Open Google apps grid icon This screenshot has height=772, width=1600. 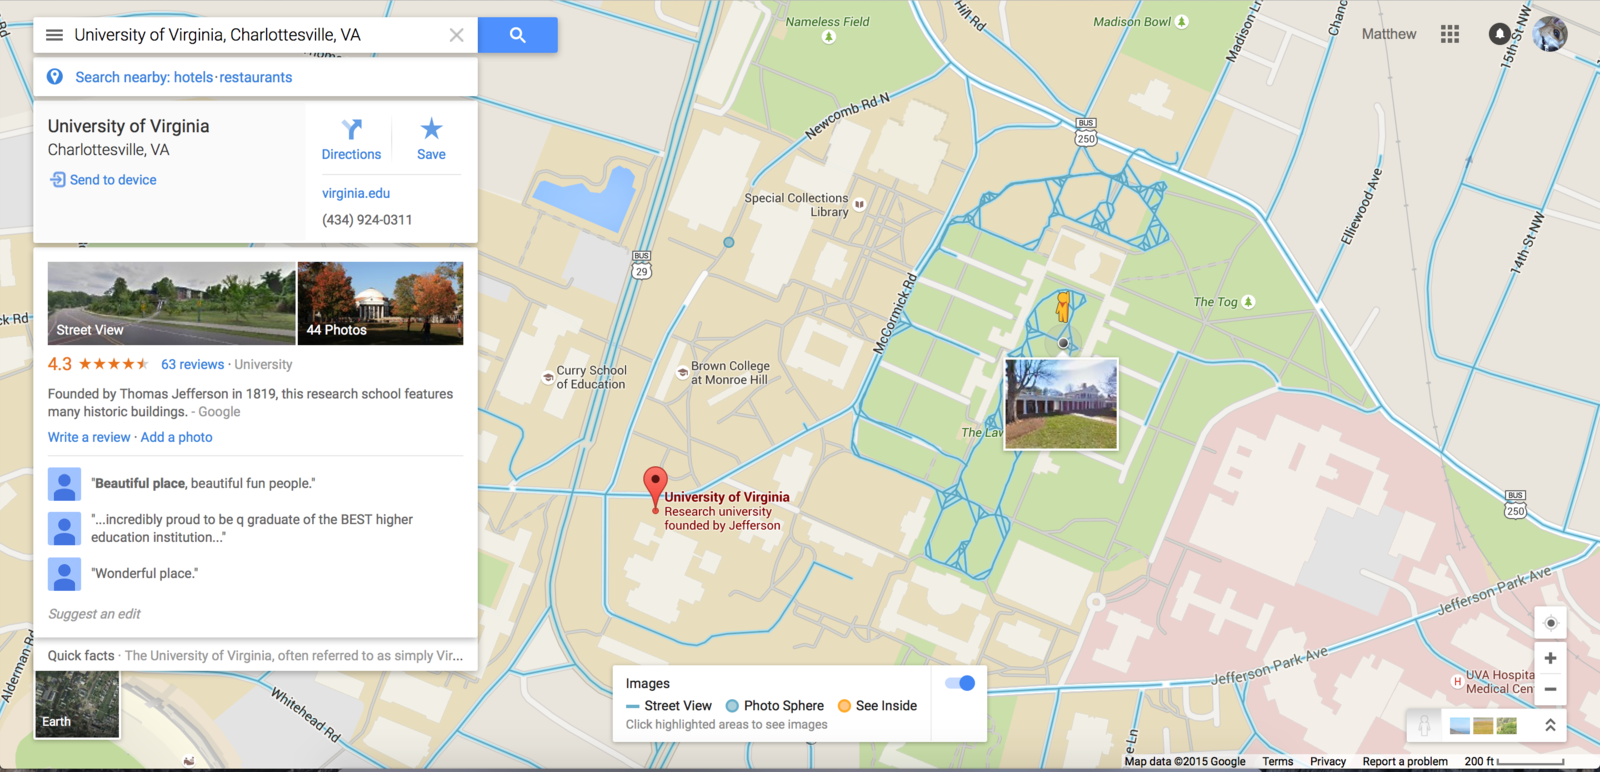pyautogui.click(x=1450, y=34)
